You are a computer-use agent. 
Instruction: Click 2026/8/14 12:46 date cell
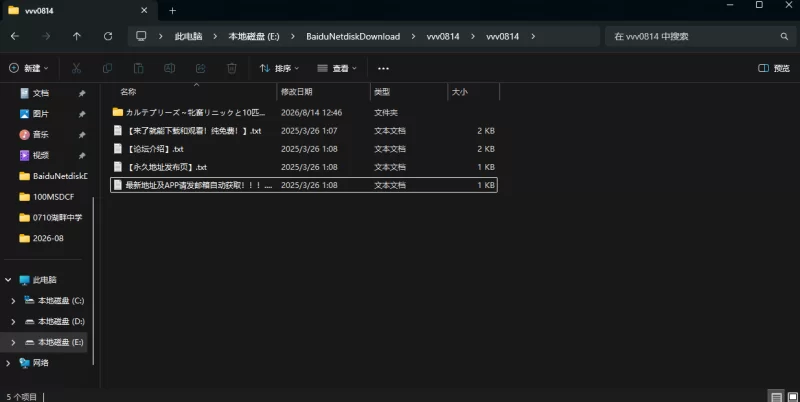312,112
